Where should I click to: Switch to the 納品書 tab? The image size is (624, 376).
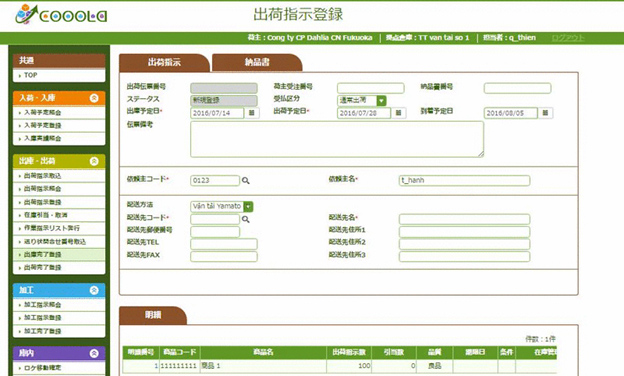point(257,62)
